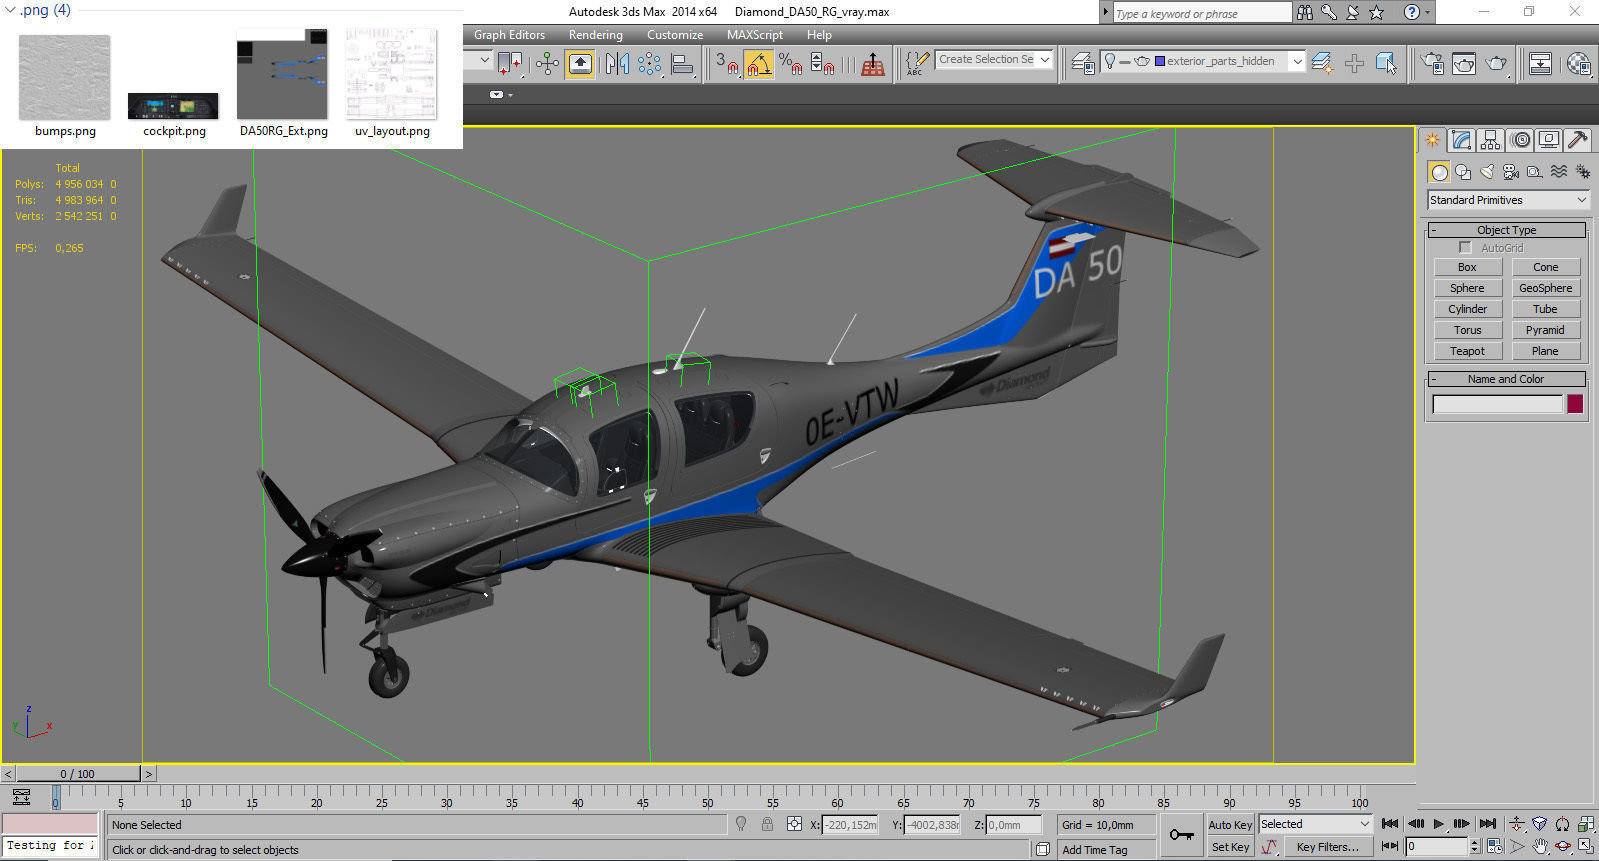This screenshot has height=861, width=1599.
Task: Open Rendered Frame Window
Action: (x=1464, y=63)
